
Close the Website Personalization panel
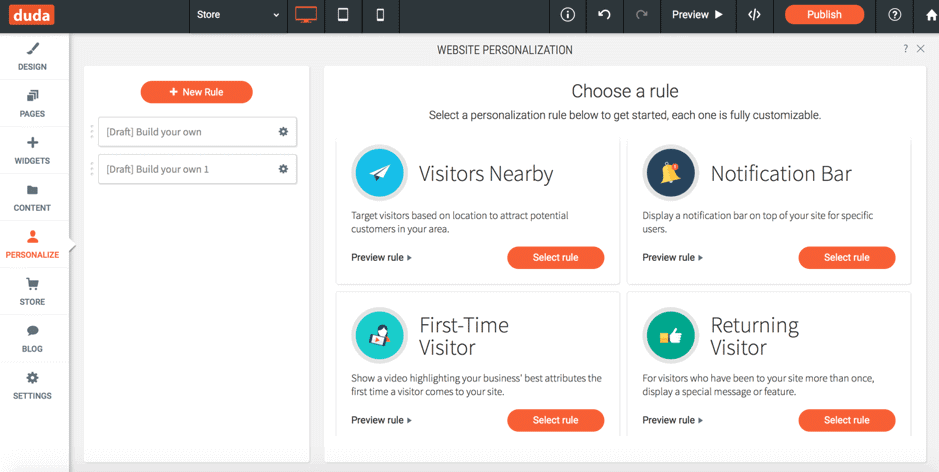coord(921,49)
